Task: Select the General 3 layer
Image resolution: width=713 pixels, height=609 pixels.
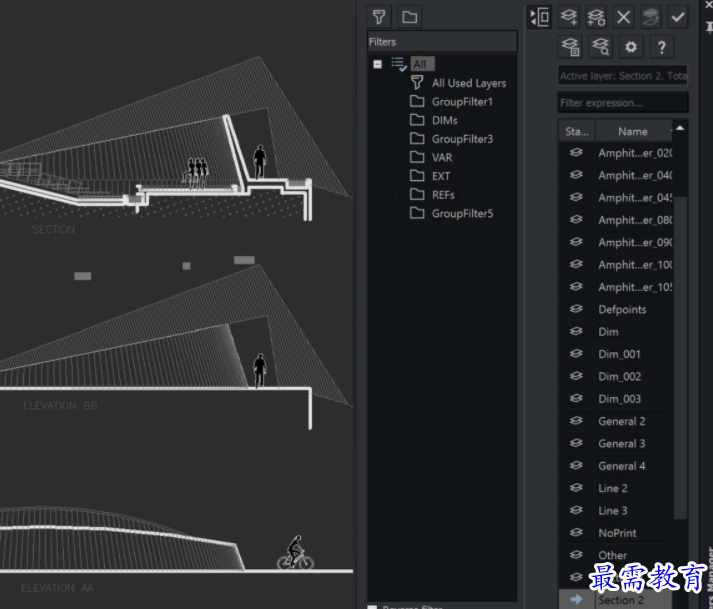Action: click(622, 443)
